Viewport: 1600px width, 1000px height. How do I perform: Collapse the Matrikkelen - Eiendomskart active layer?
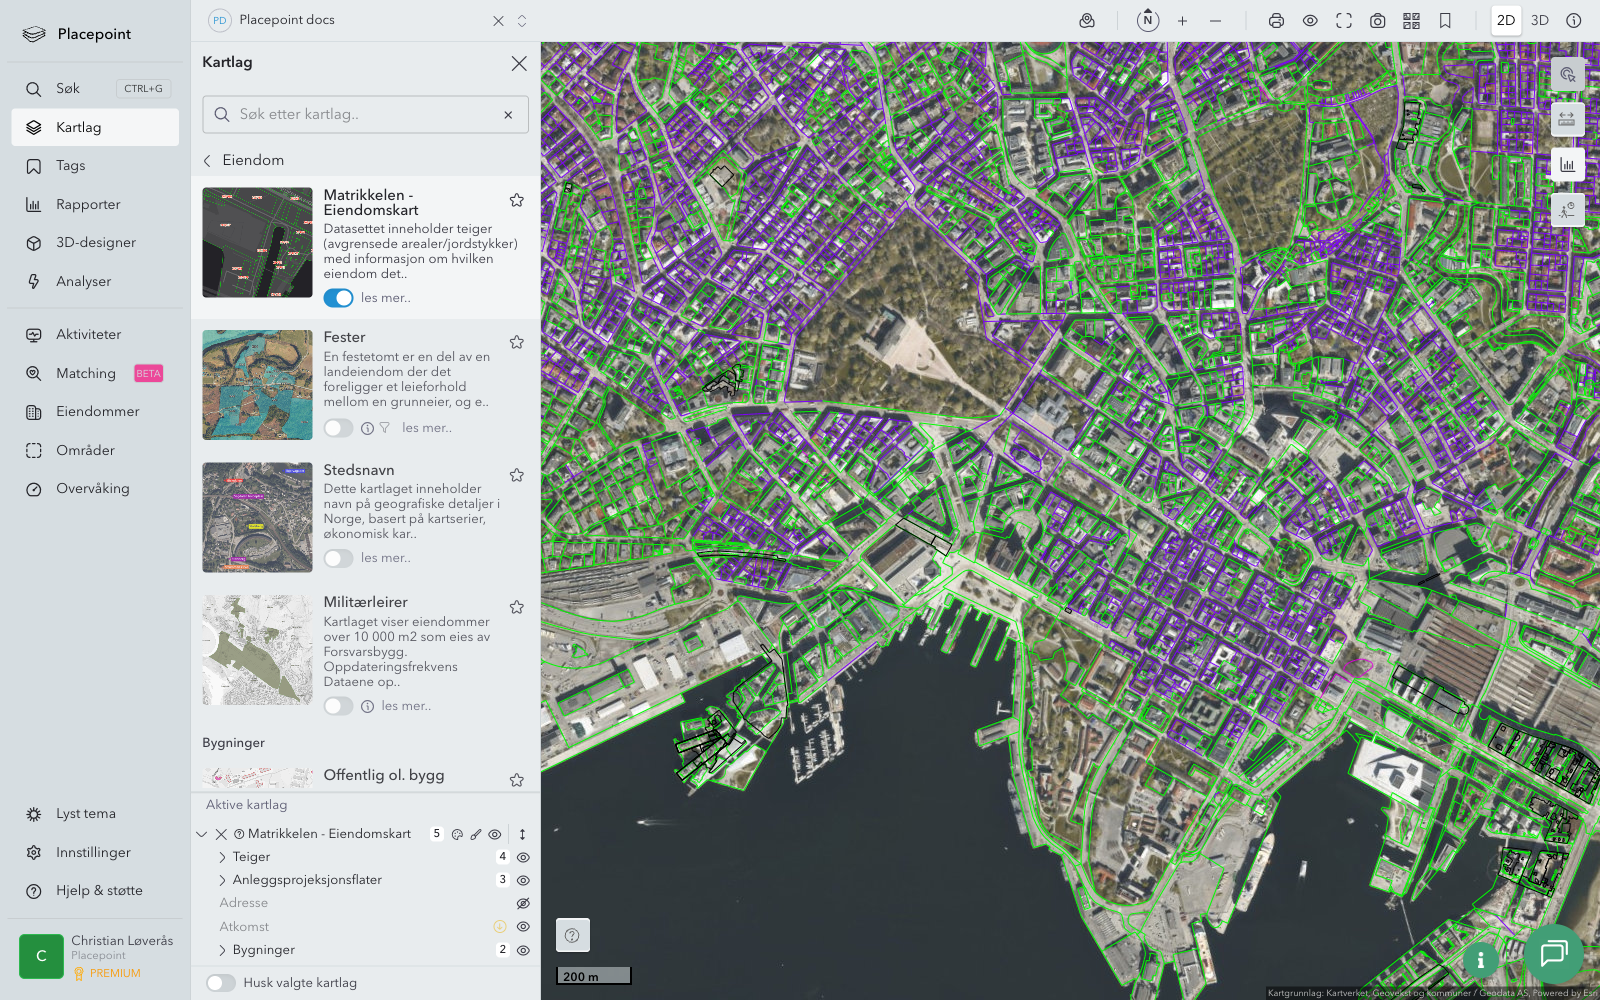pyautogui.click(x=202, y=834)
